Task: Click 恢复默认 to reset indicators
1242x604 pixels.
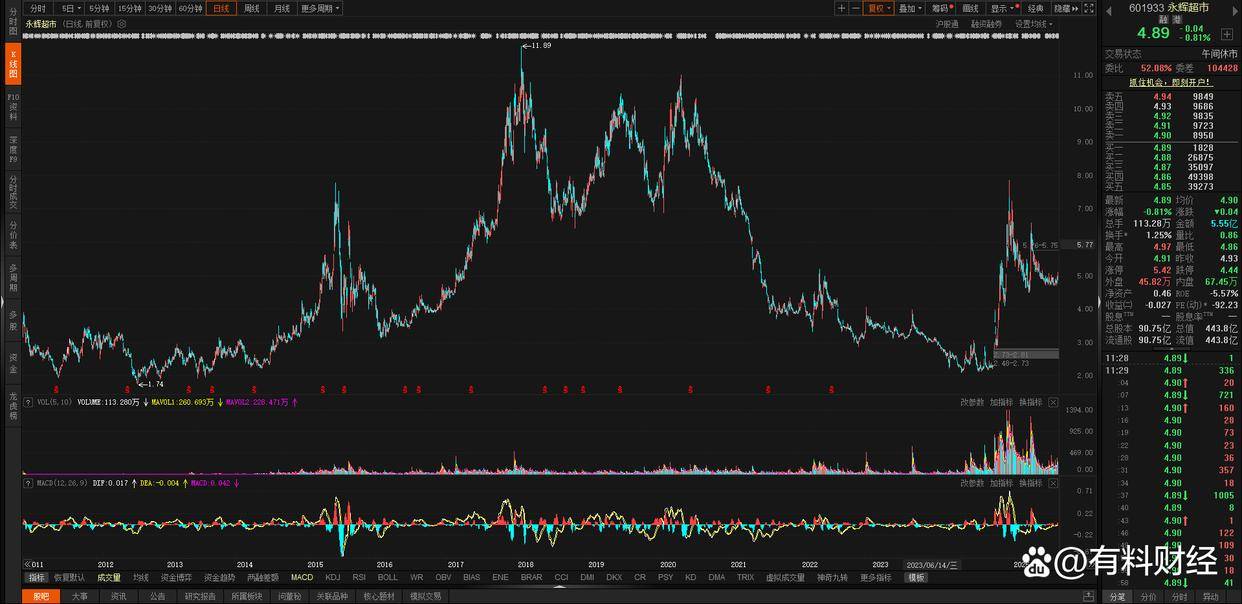Action: tap(69, 578)
